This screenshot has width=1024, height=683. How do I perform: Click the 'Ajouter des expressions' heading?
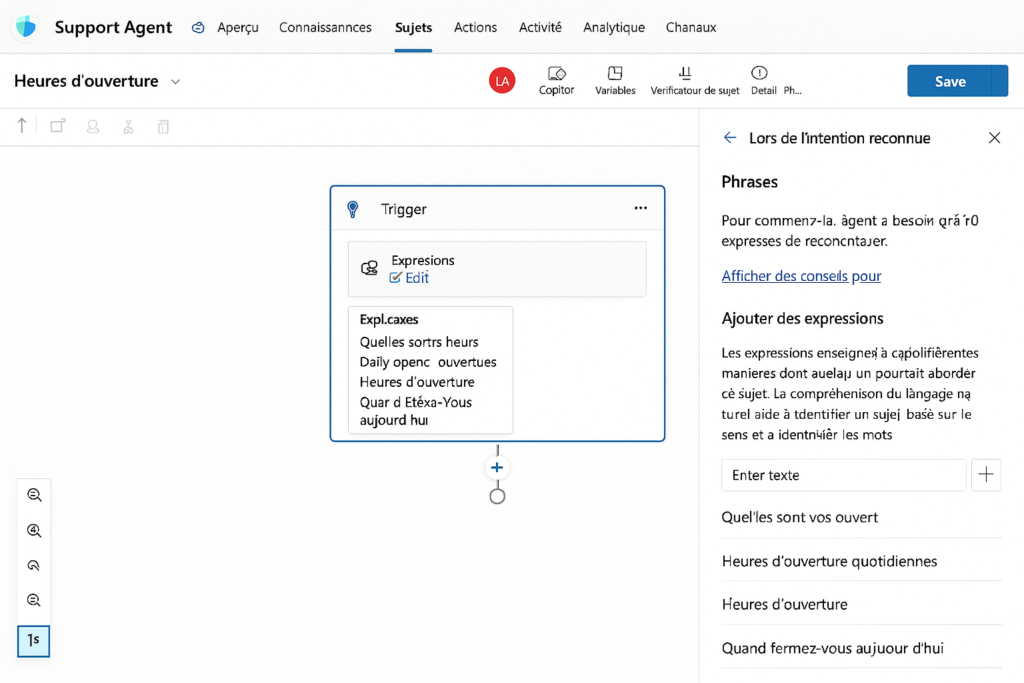[802, 319]
